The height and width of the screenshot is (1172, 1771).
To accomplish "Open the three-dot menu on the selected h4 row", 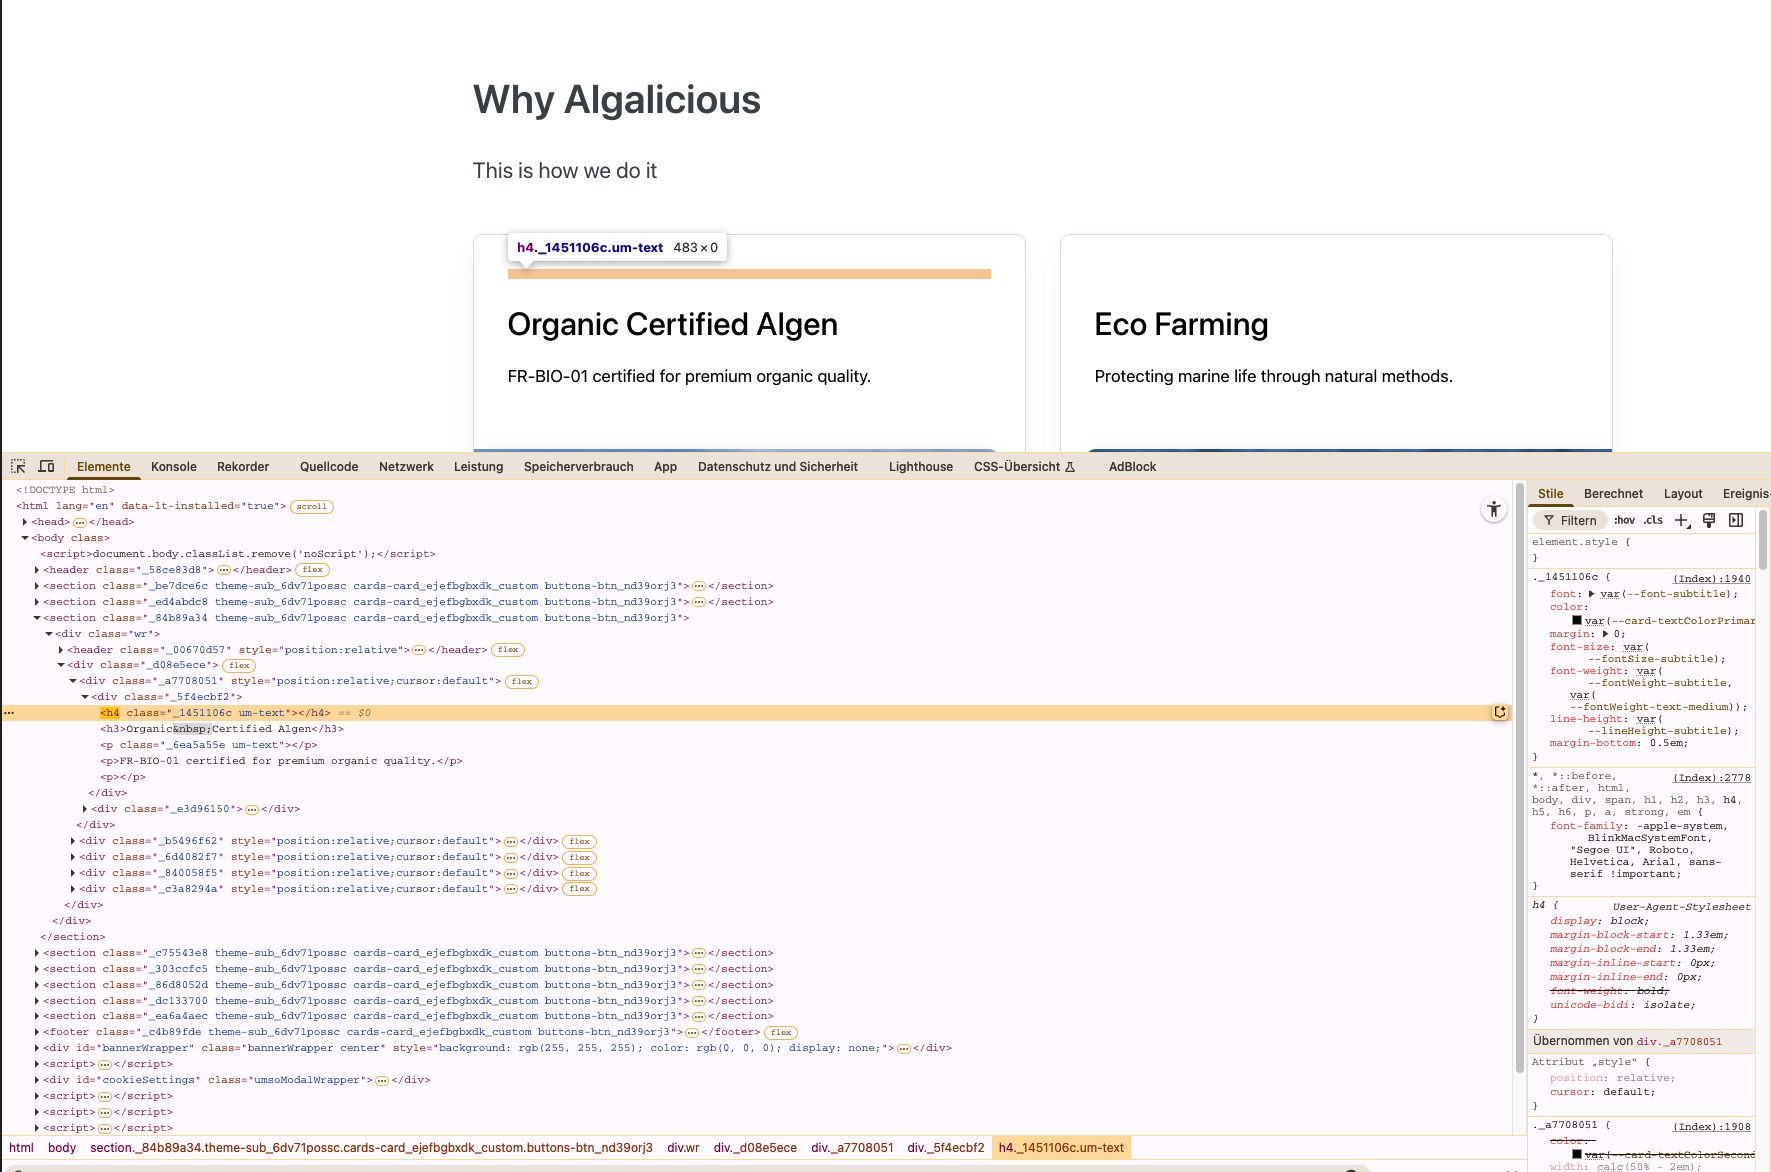I will (x=9, y=713).
